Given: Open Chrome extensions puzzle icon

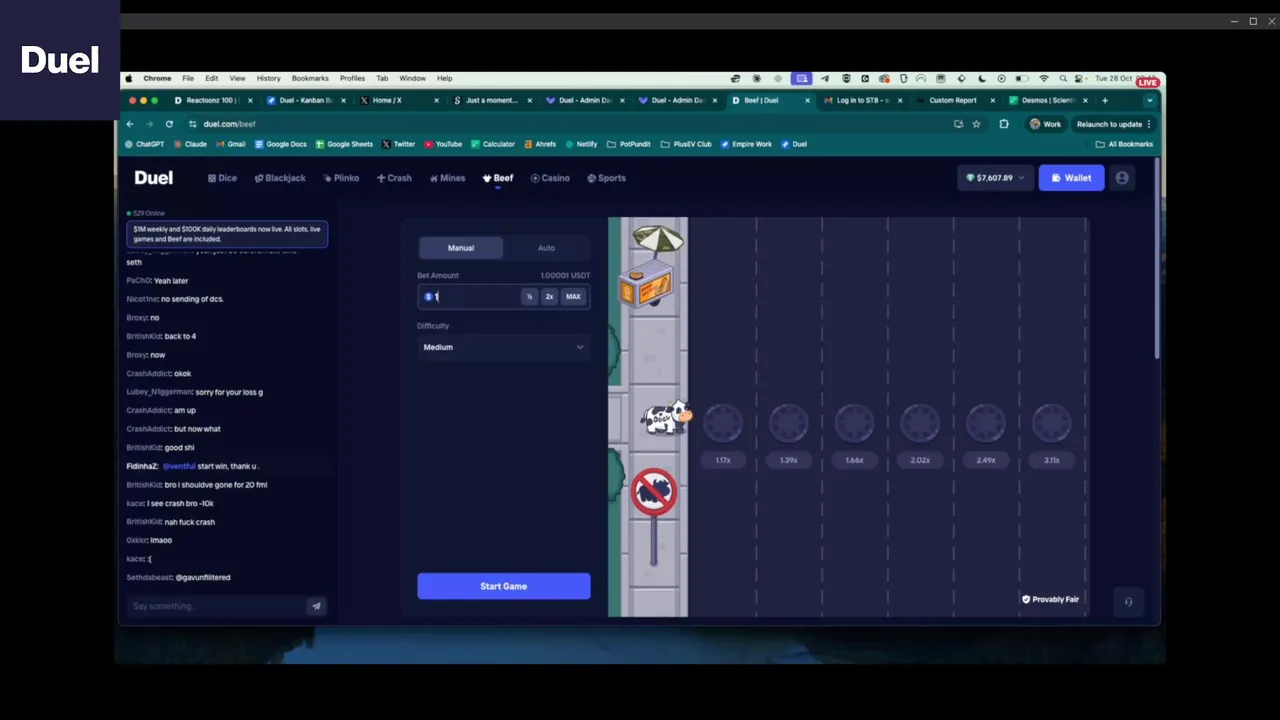Looking at the screenshot, I should click(1004, 124).
